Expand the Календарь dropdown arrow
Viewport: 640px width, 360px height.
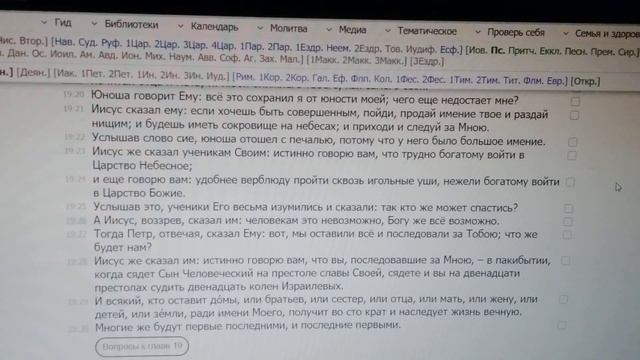[x=180, y=27]
